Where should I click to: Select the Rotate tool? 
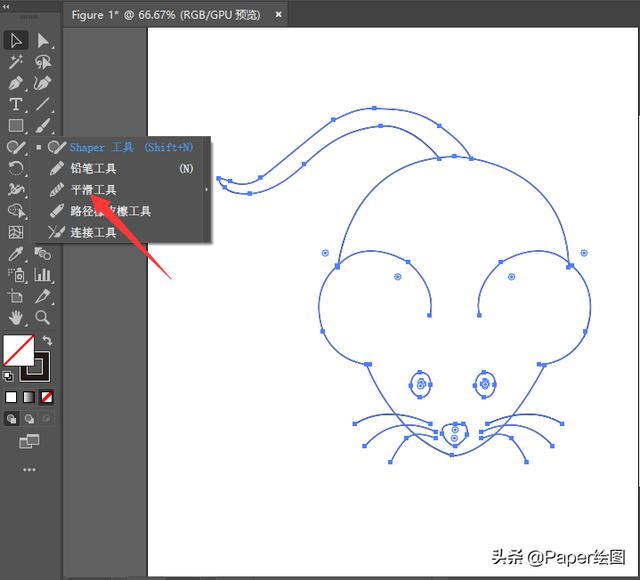pyautogui.click(x=16, y=168)
